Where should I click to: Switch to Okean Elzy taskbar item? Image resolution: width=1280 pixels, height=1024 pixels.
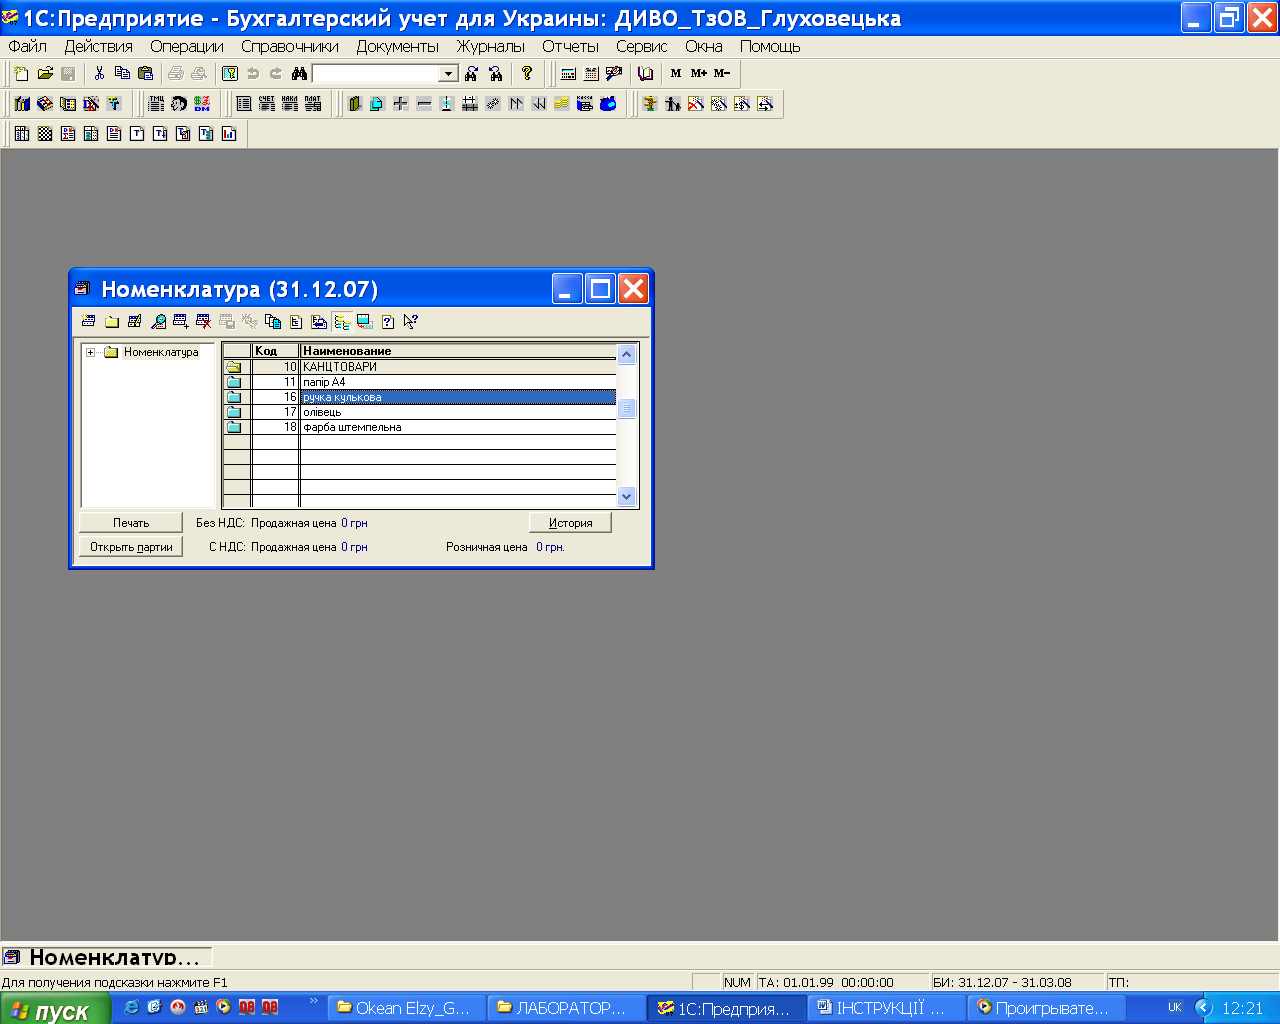(408, 1008)
